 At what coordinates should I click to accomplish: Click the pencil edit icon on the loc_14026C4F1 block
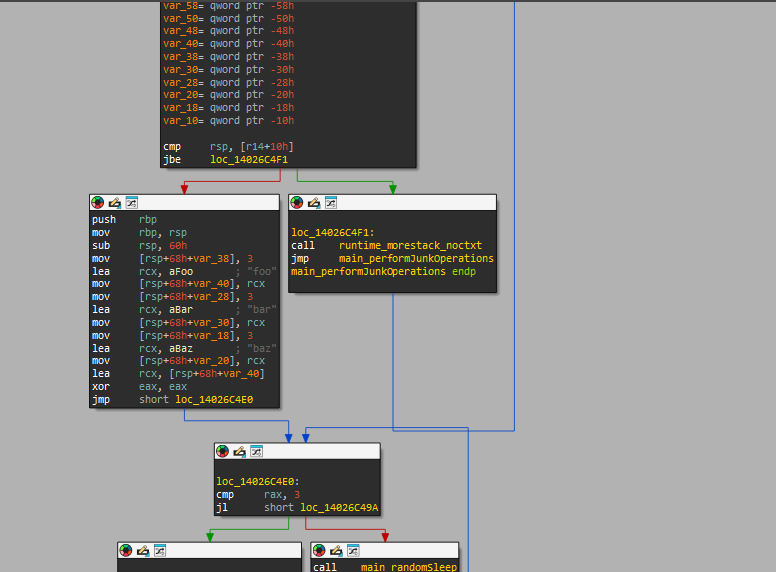314,202
